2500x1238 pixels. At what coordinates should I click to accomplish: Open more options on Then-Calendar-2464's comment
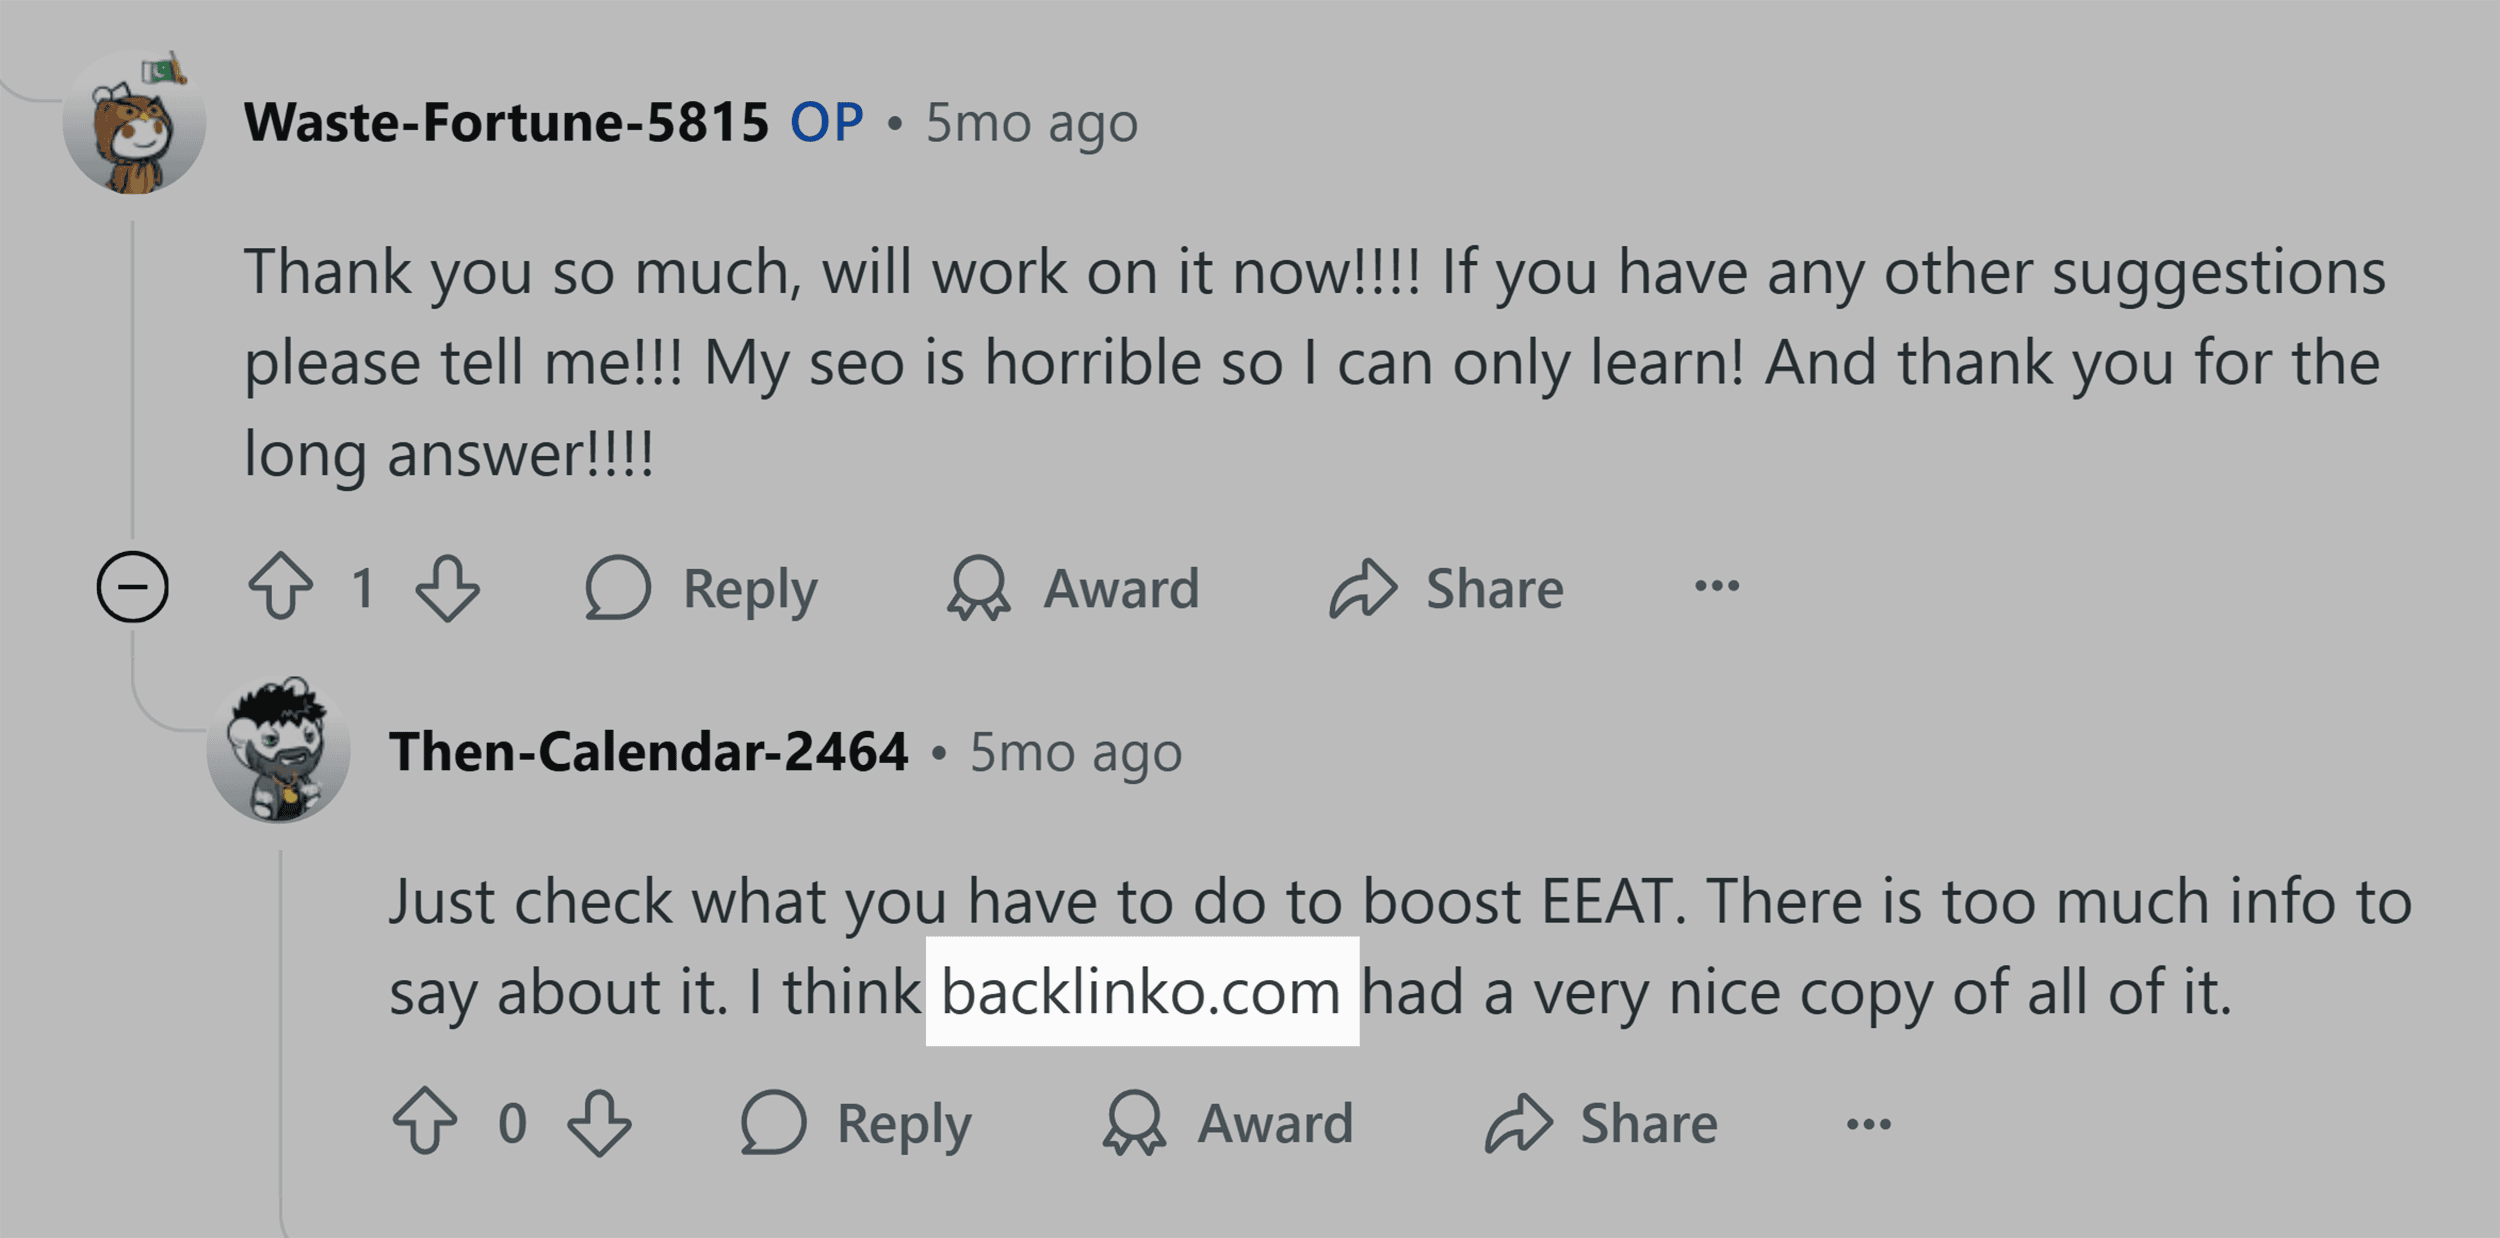coord(1869,1124)
